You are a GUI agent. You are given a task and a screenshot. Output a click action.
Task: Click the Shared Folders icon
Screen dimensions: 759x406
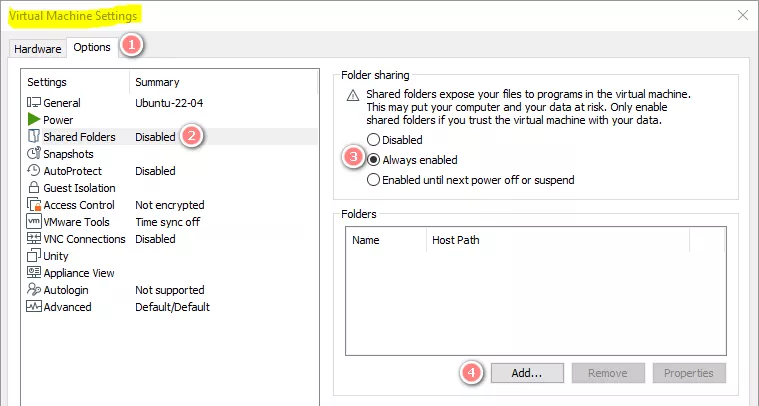(34, 136)
